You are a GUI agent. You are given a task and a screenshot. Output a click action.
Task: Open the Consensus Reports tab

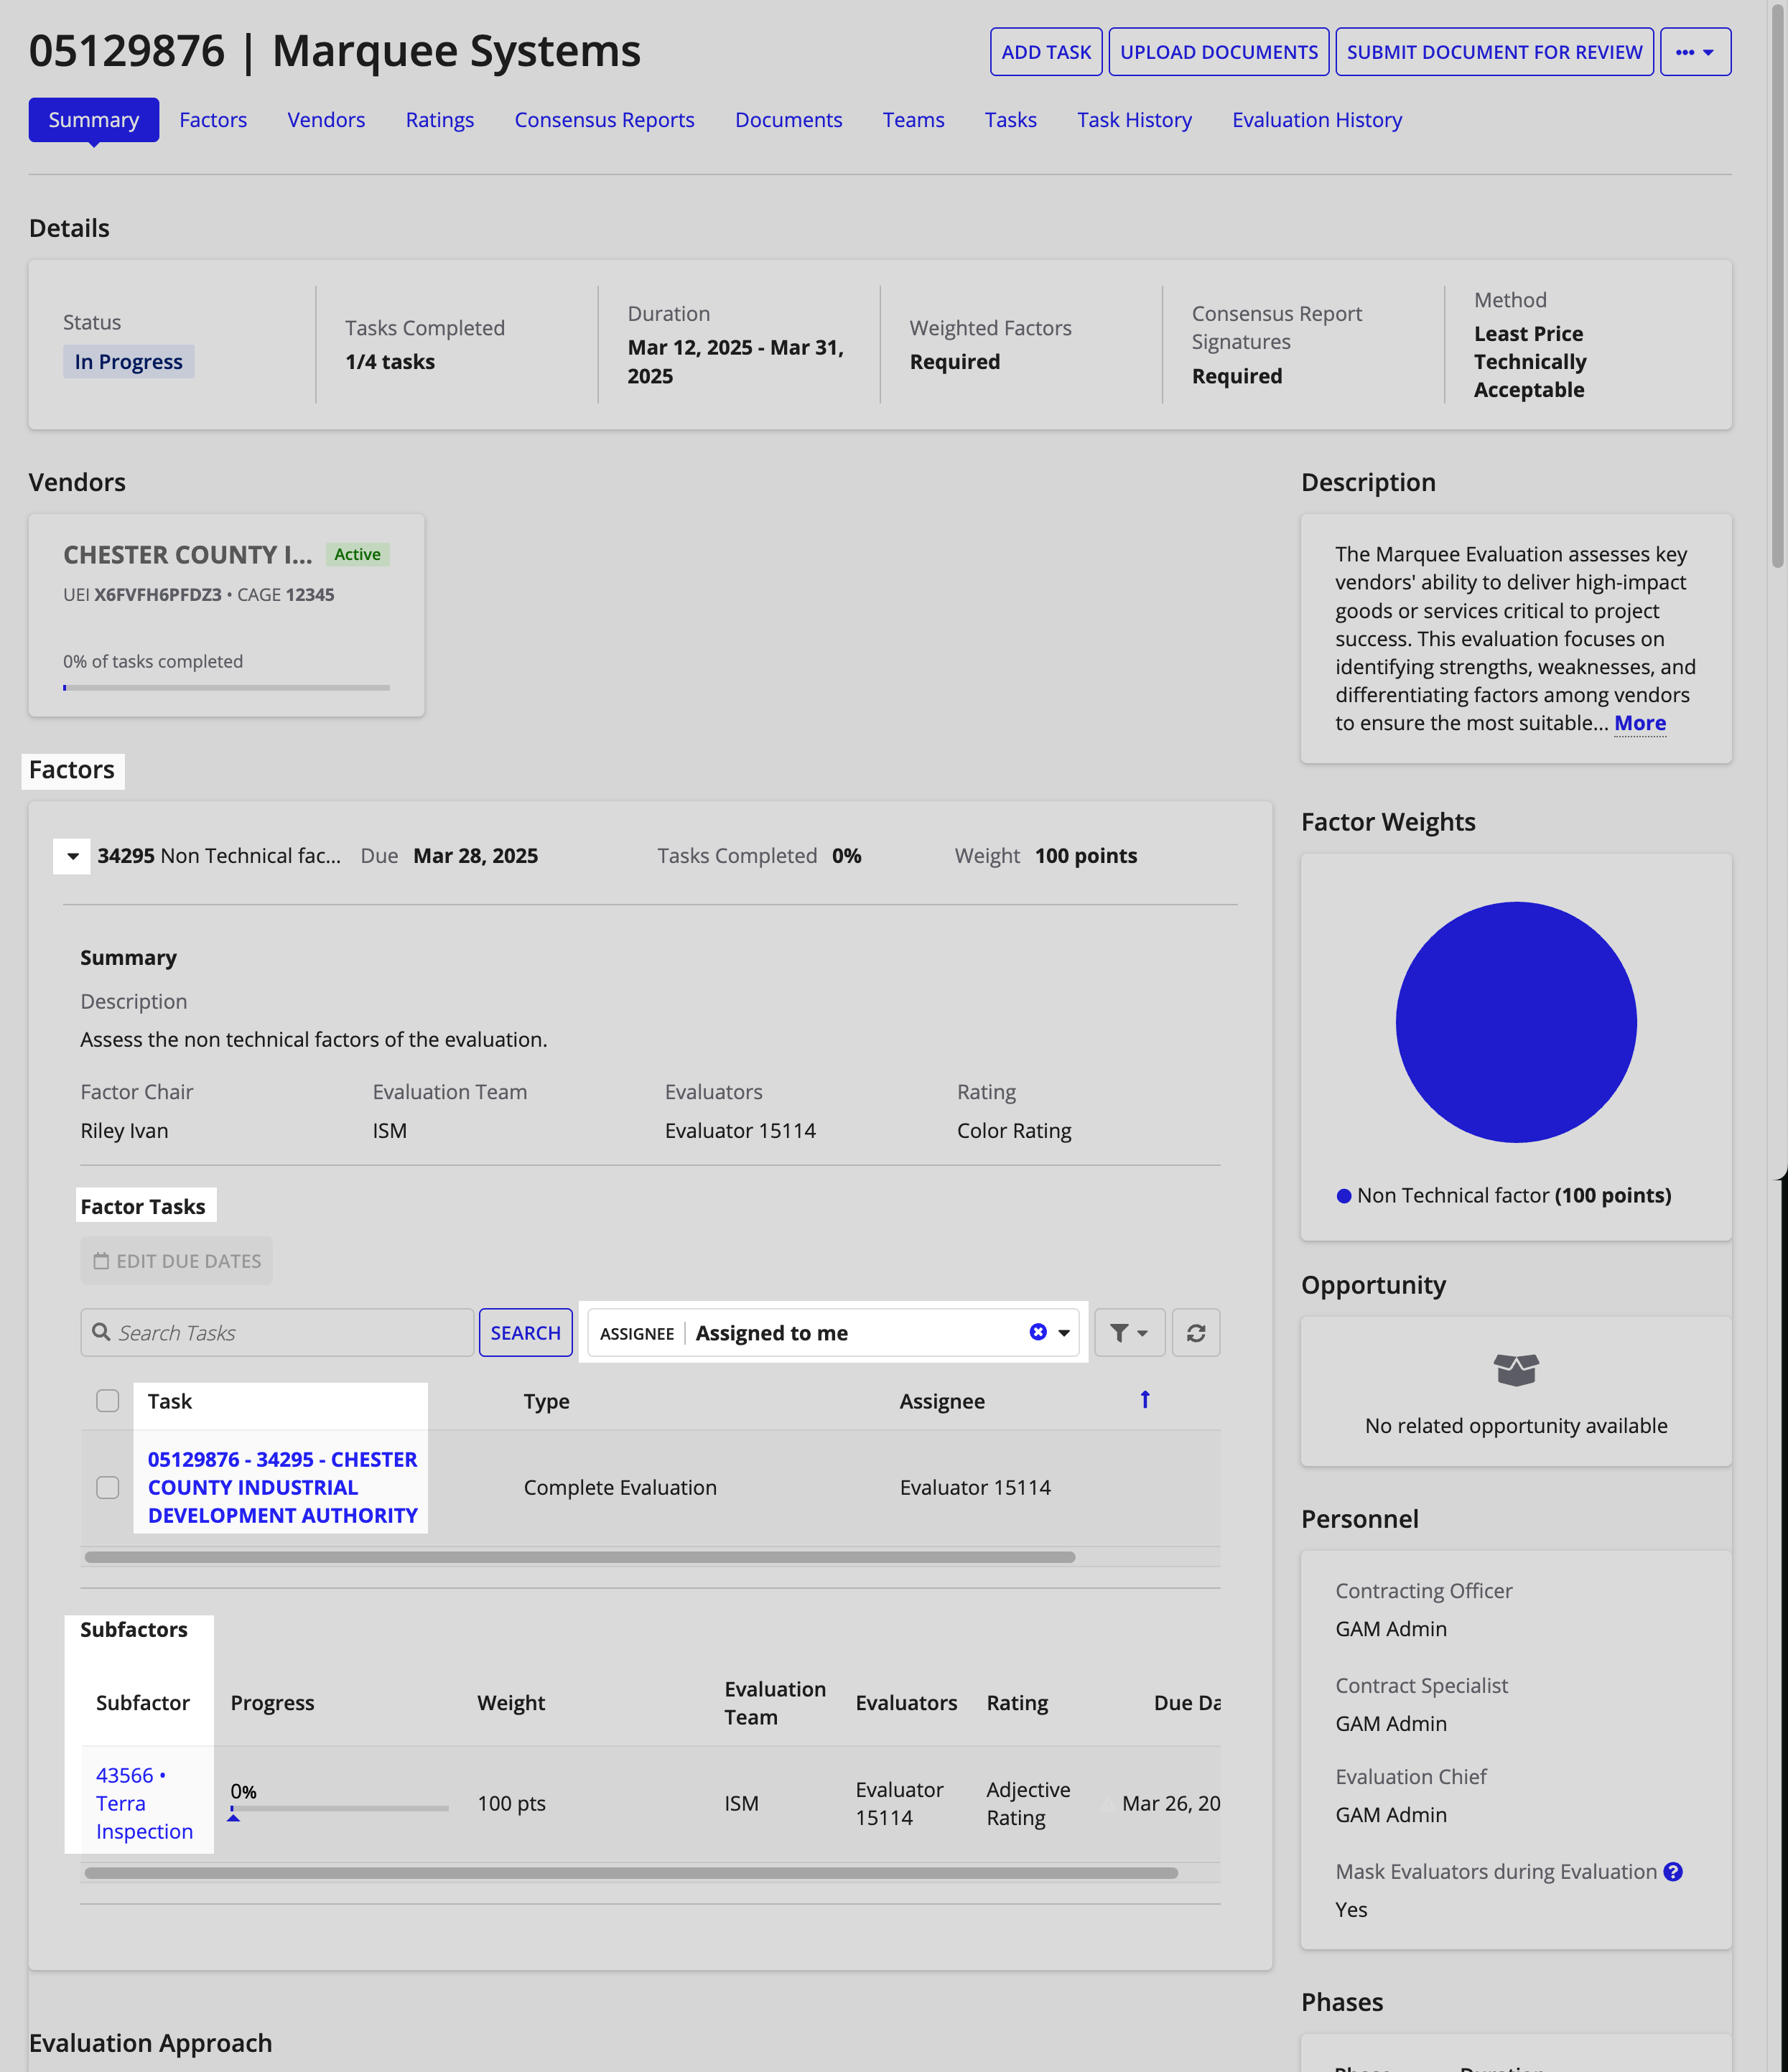[604, 120]
